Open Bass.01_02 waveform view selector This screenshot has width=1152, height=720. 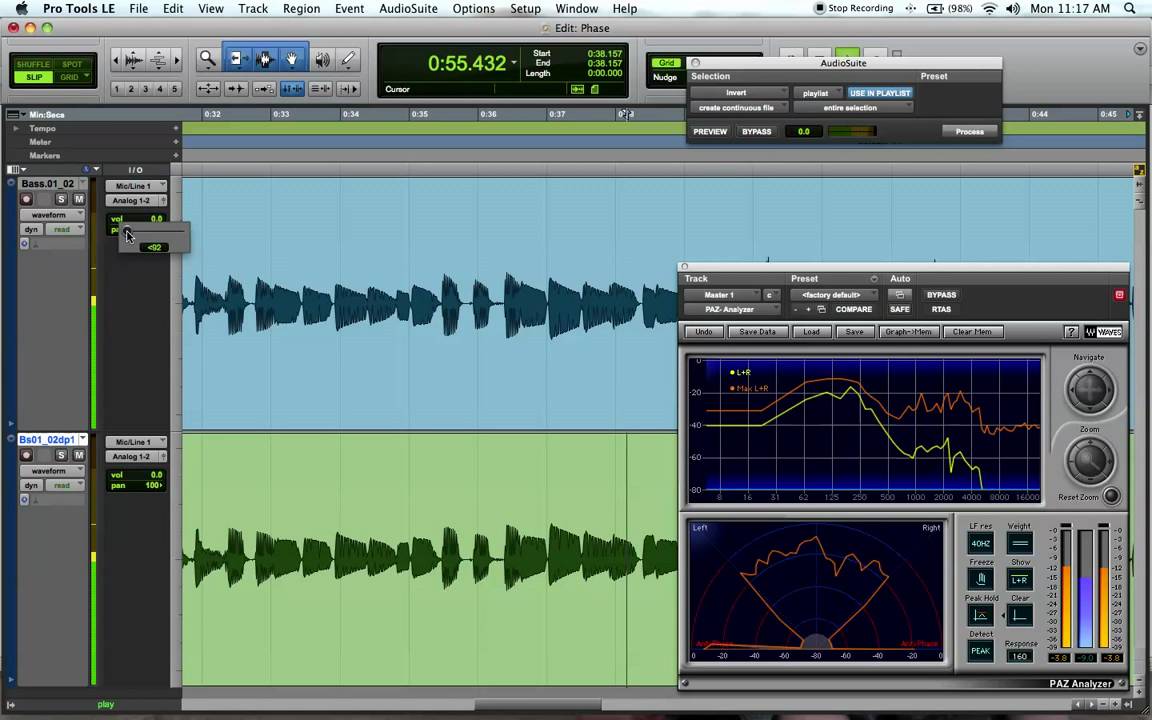(52, 215)
